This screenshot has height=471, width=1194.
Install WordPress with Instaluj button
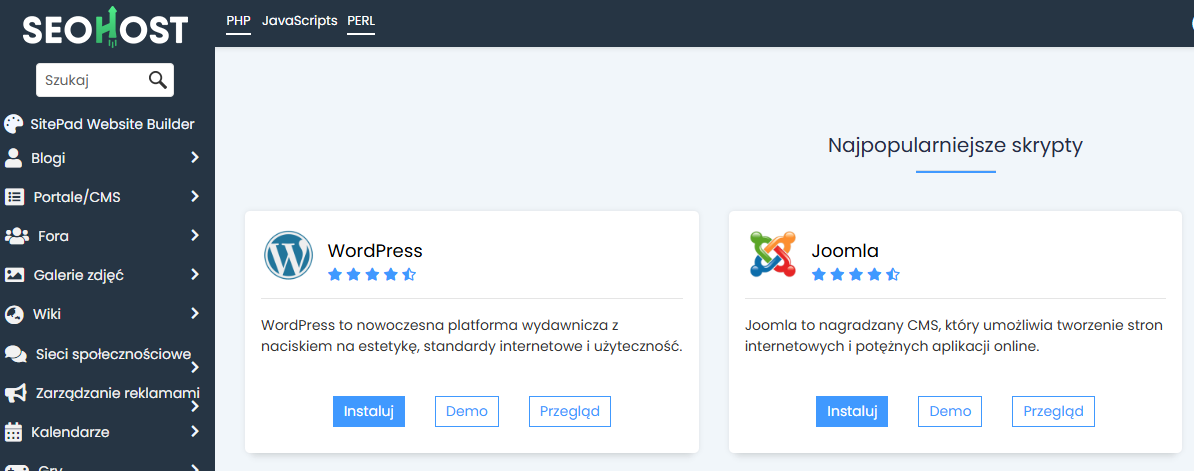(369, 412)
